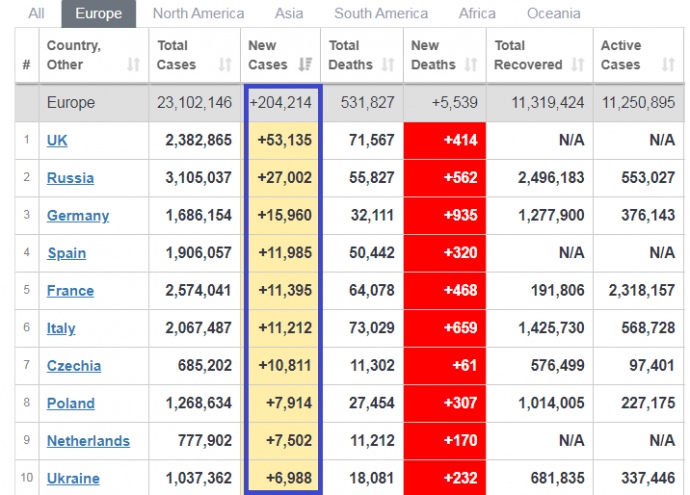Open the UK country link
The width and height of the screenshot is (690, 495).
(x=57, y=141)
